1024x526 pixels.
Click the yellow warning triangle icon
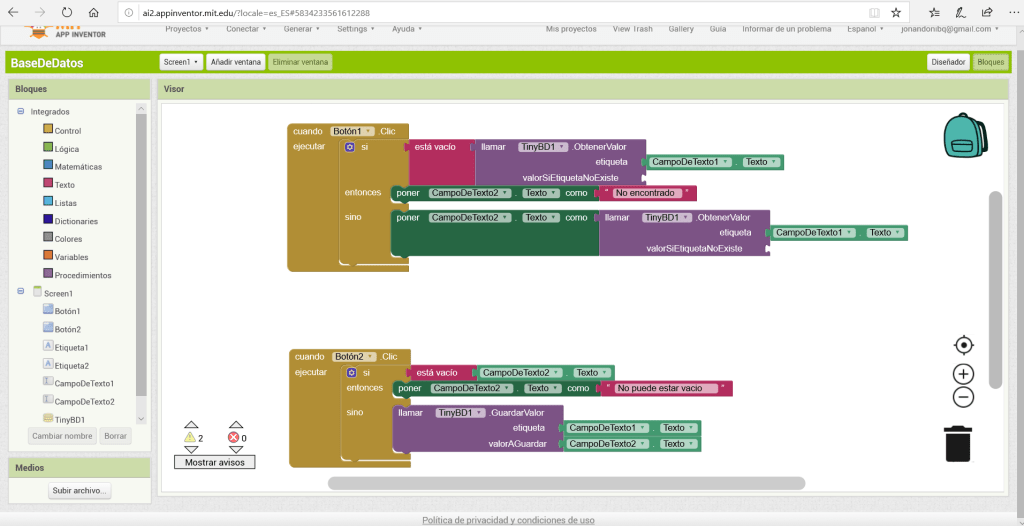[189, 437]
